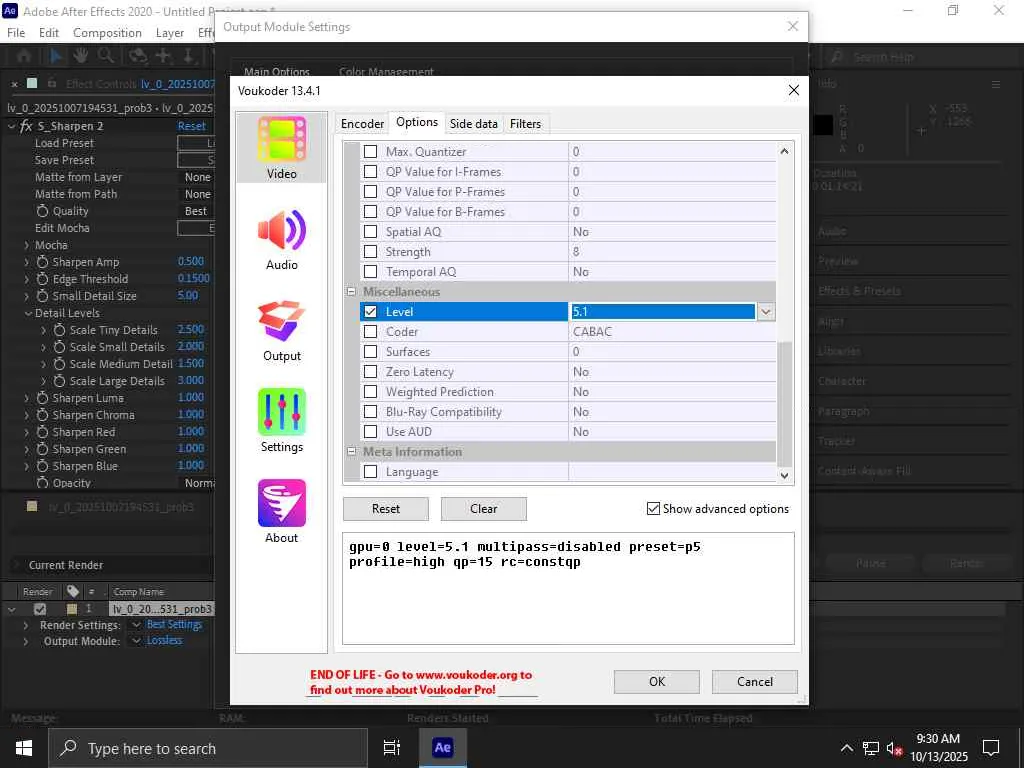Collapse the Miscellaneous group
Image resolution: width=1024 pixels, height=768 pixels.
coord(351,292)
